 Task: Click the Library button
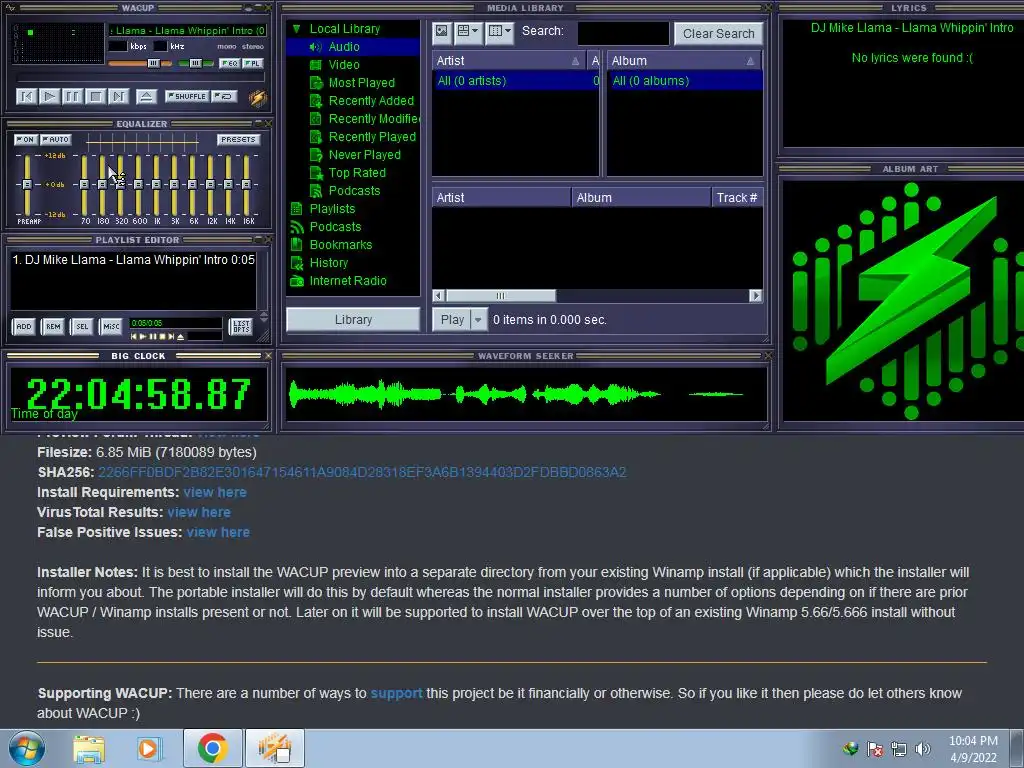click(x=353, y=319)
